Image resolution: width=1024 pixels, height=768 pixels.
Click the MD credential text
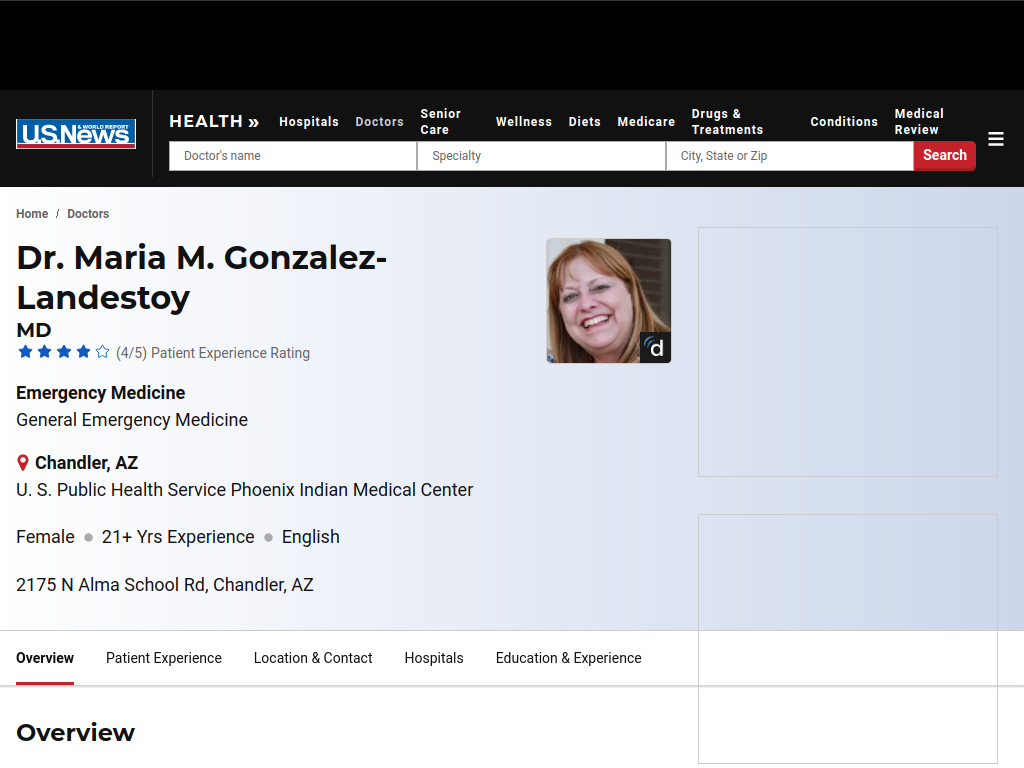tap(34, 330)
